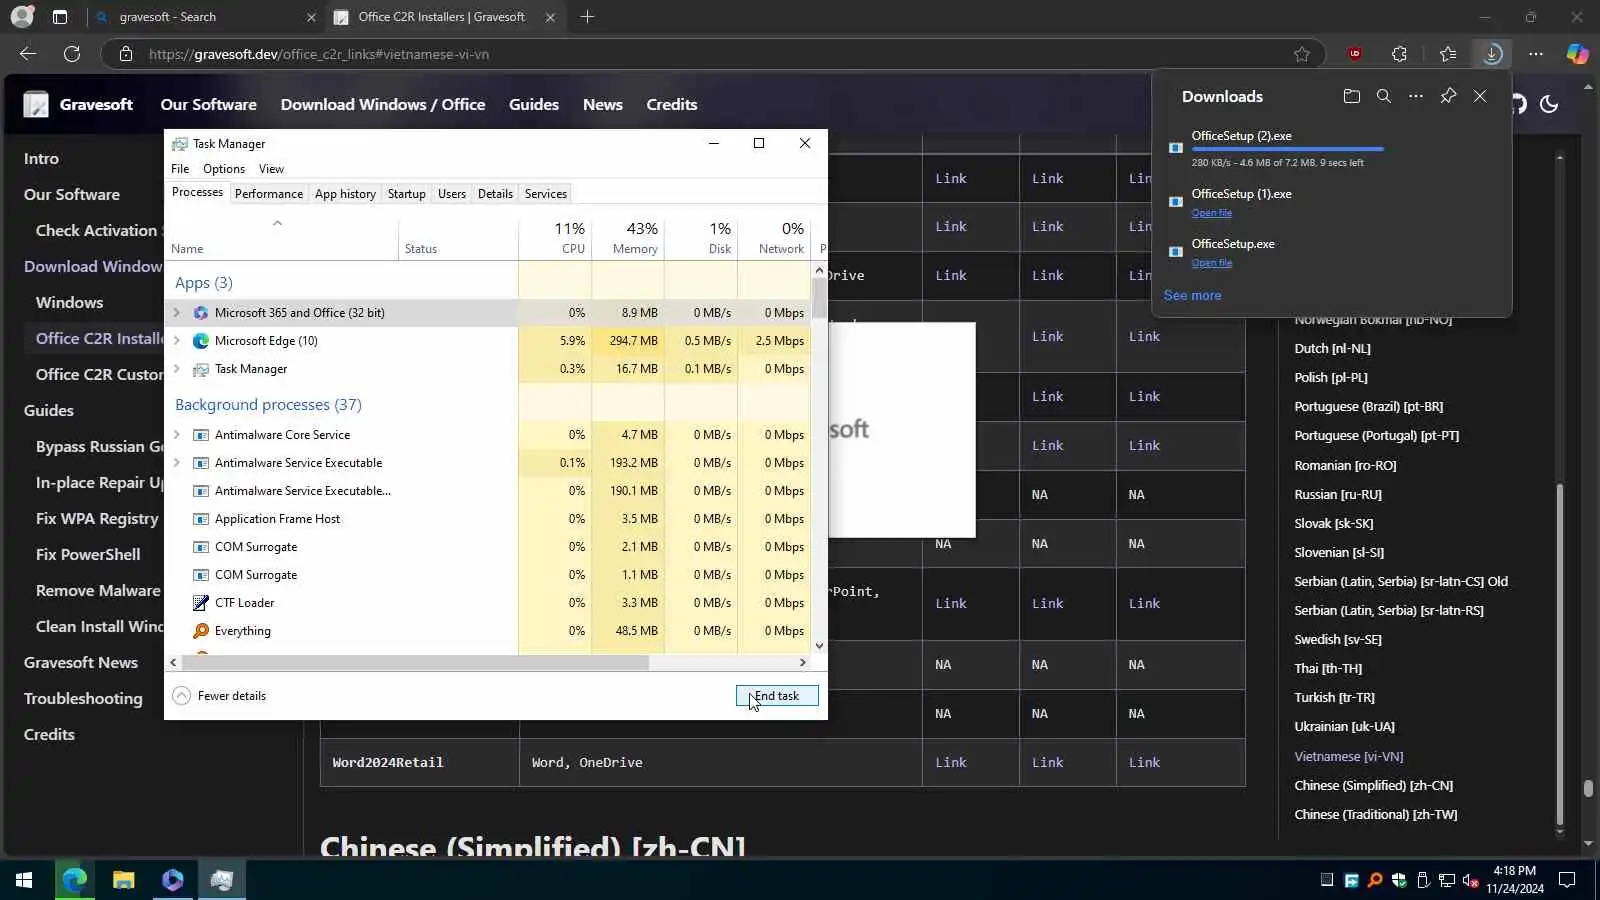This screenshot has width=1600, height=900.
Task: Click See more in the Downloads panel
Action: tap(1192, 296)
